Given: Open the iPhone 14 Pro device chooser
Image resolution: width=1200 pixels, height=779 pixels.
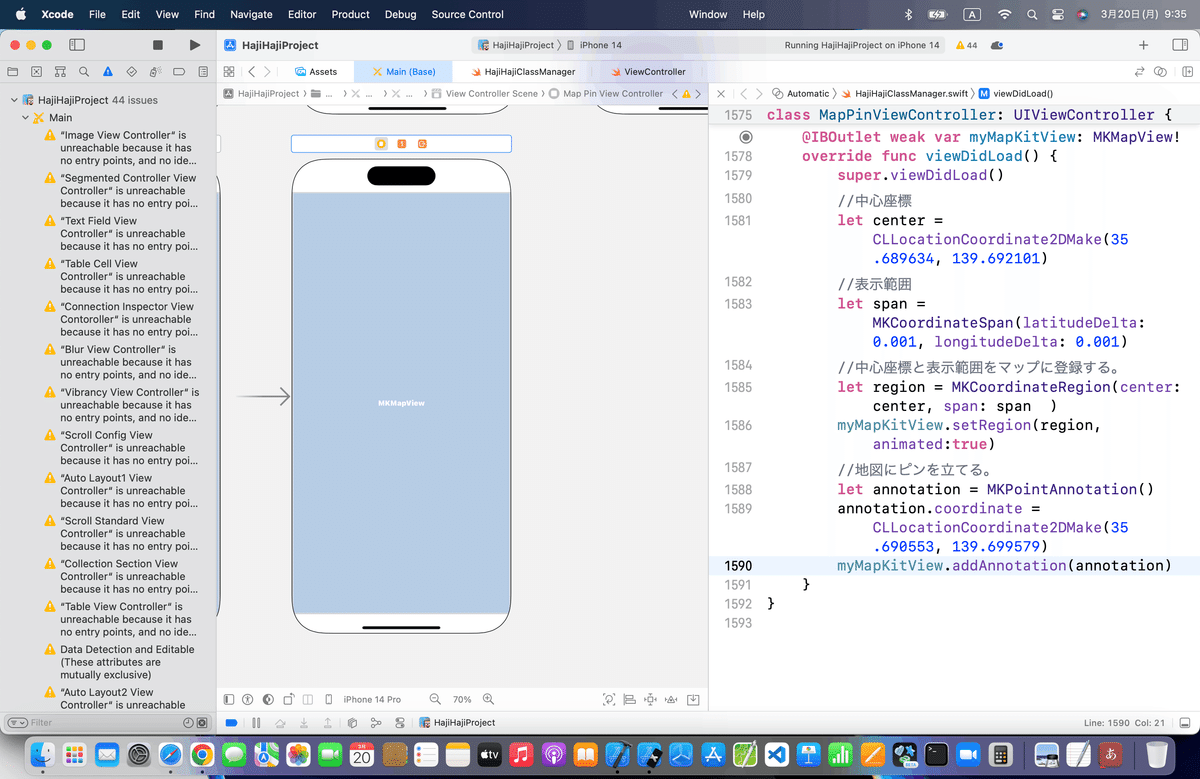Looking at the screenshot, I should click(372, 699).
